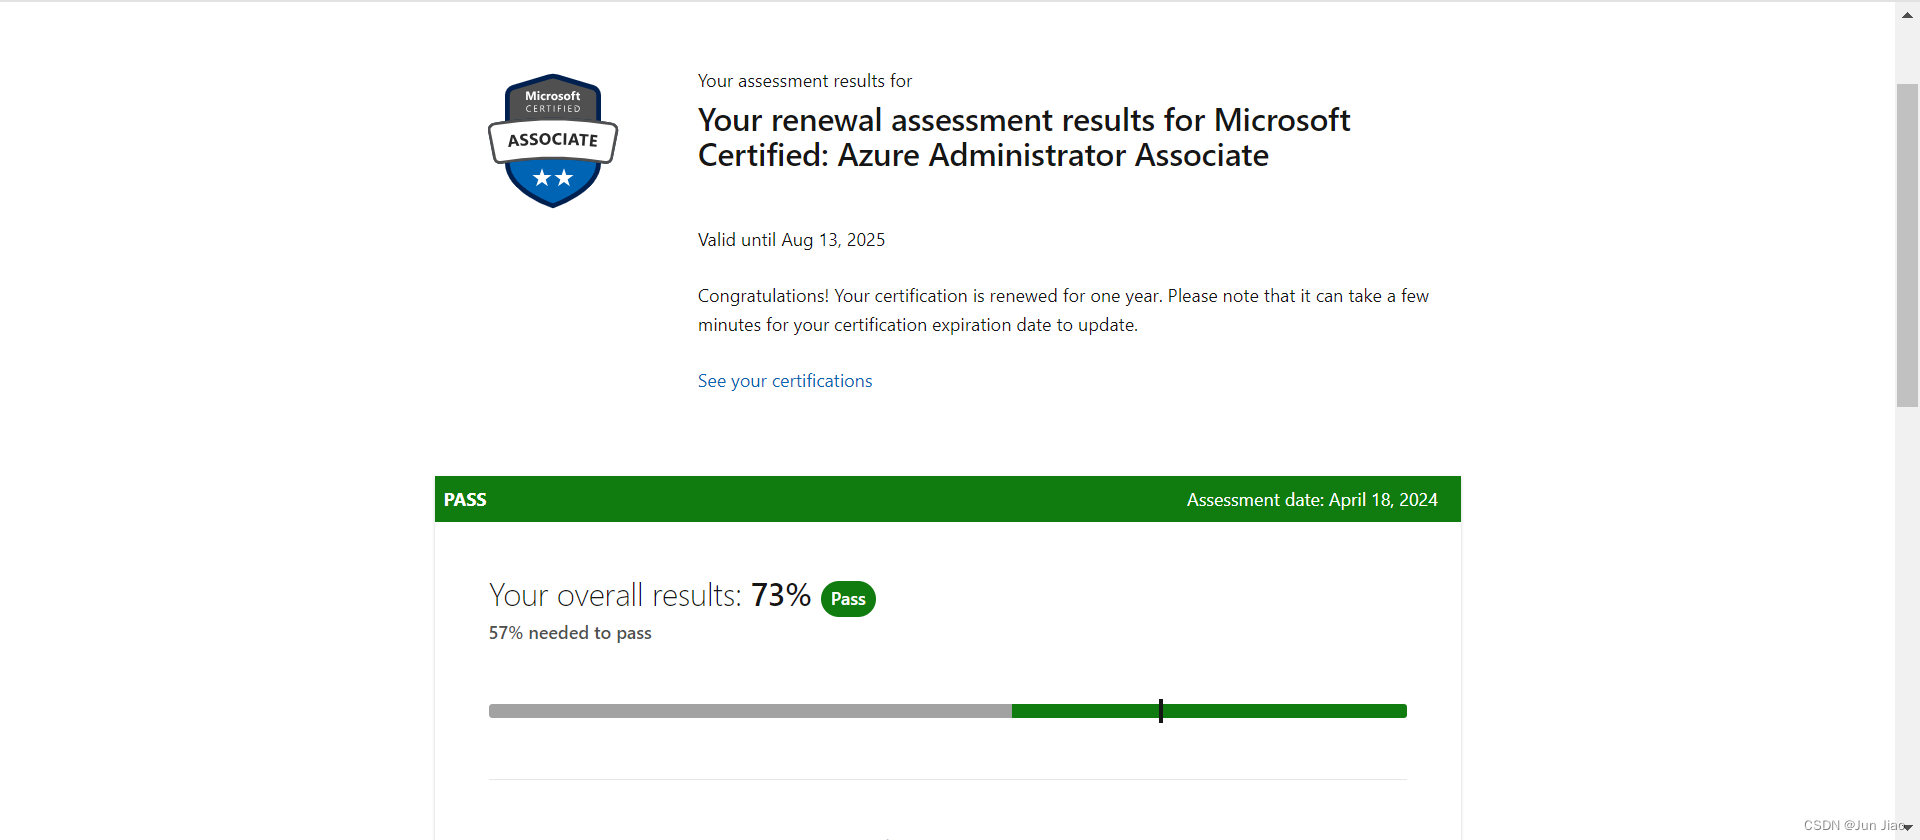Click the Microsoft Certified Associate badge
Screen dimensions: 1920x840
pyautogui.click(x=553, y=140)
